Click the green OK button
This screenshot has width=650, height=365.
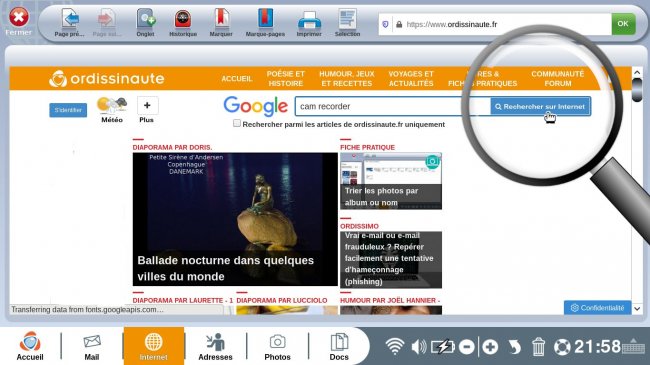pyautogui.click(x=623, y=24)
